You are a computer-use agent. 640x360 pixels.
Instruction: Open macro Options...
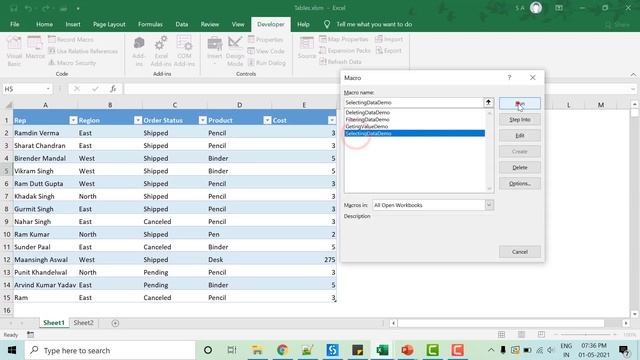[520, 184]
